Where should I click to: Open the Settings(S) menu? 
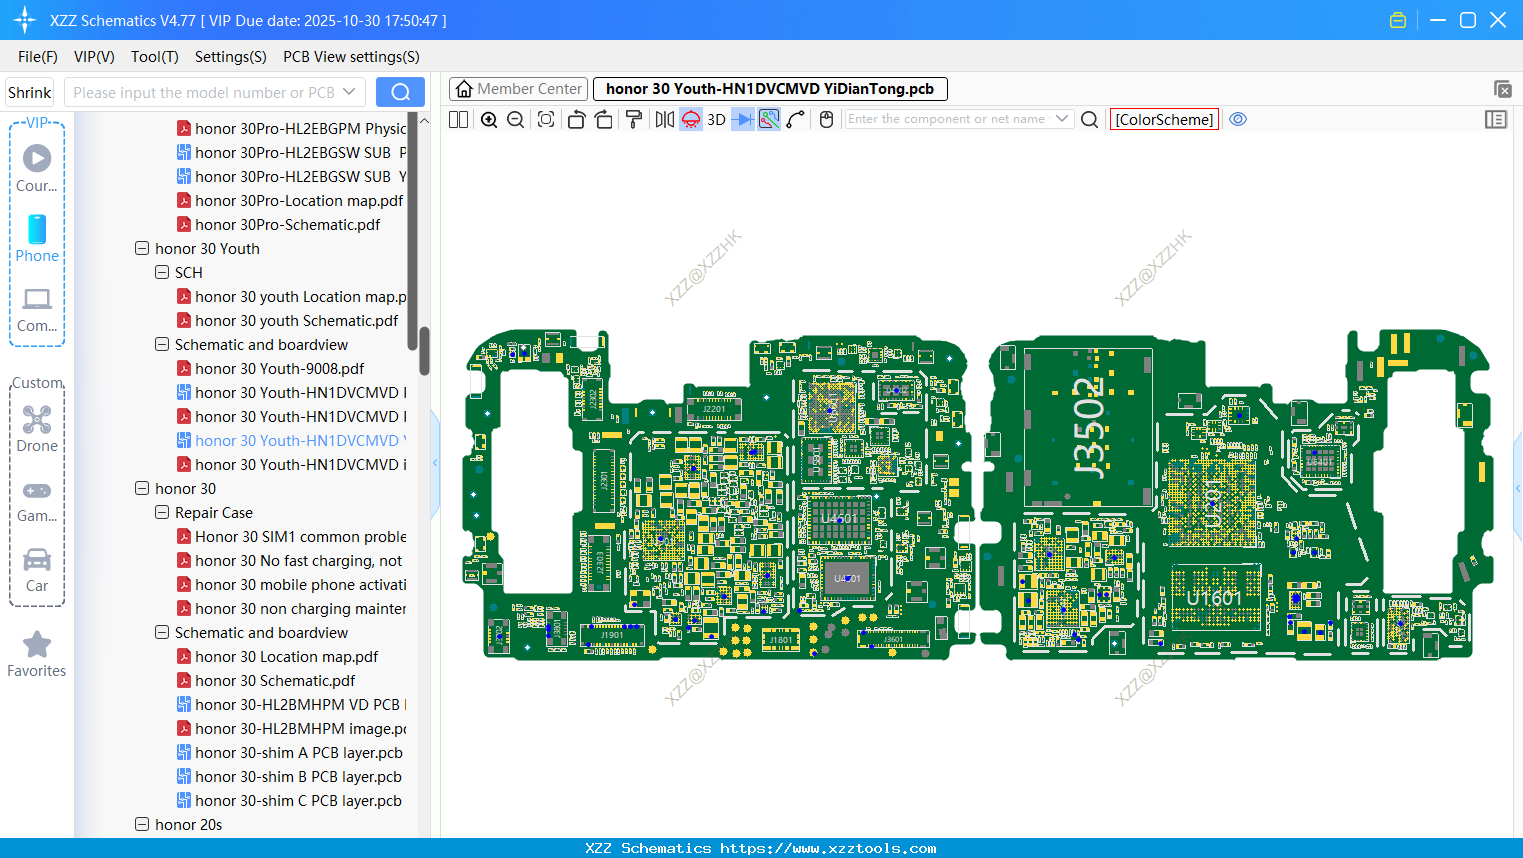(231, 57)
